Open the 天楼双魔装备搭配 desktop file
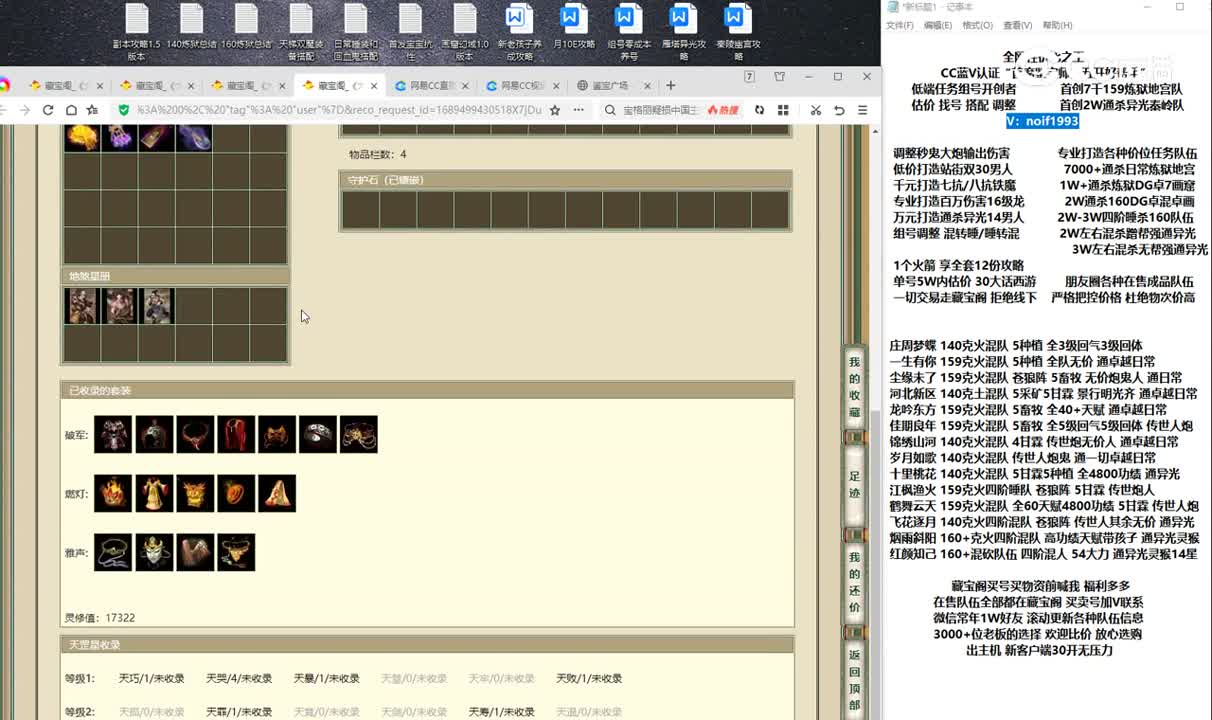Viewport: 1212px width, 720px height. [301, 32]
